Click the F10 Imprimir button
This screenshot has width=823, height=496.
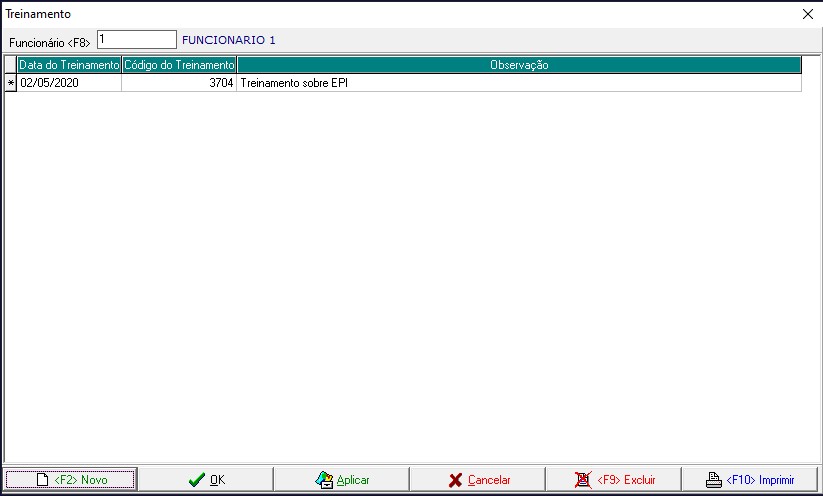click(750, 479)
